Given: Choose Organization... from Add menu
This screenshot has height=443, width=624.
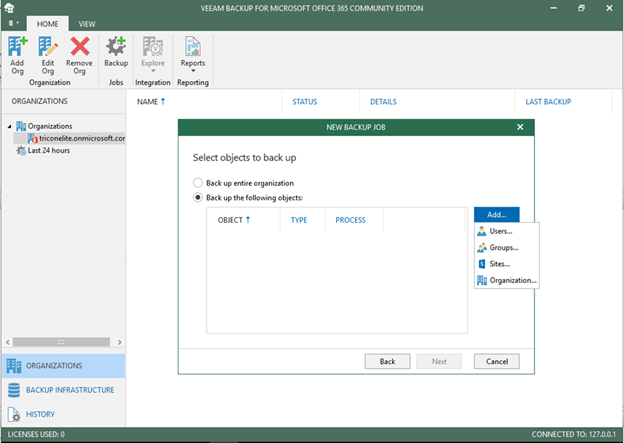Looking at the screenshot, I should [507, 280].
